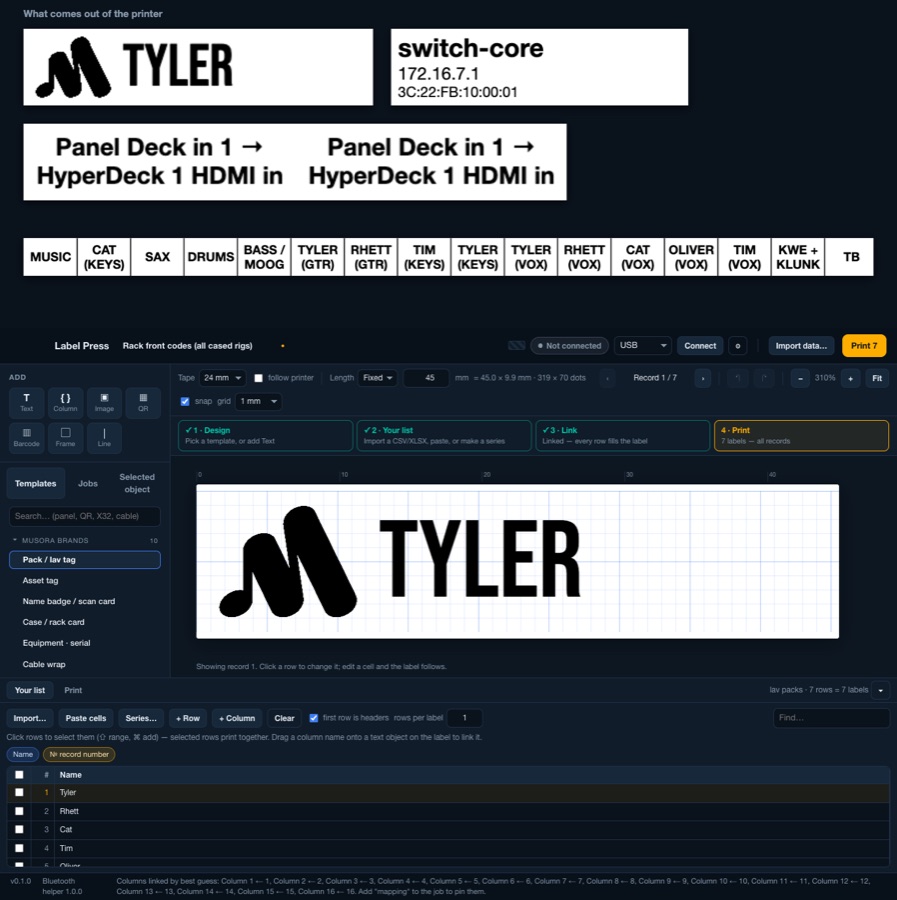
Task: Insert a Frame shape
Action: (65, 437)
